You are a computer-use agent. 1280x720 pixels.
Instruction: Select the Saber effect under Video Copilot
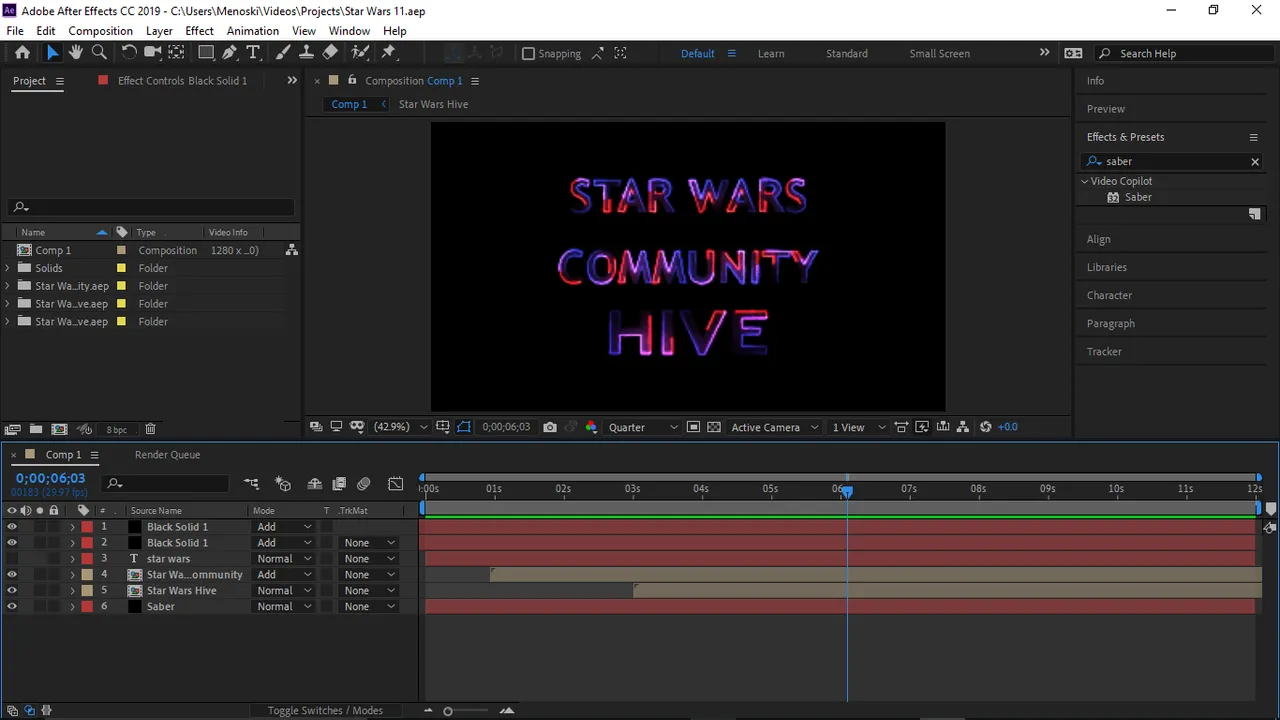coord(1138,198)
